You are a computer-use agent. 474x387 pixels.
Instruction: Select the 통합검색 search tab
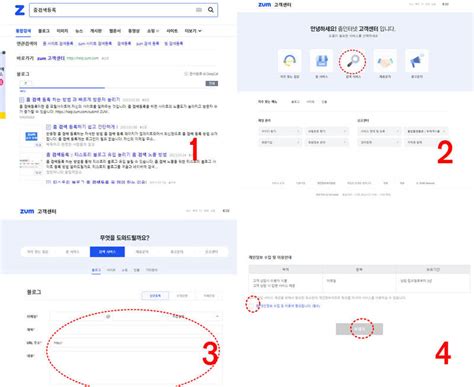tap(23, 31)
